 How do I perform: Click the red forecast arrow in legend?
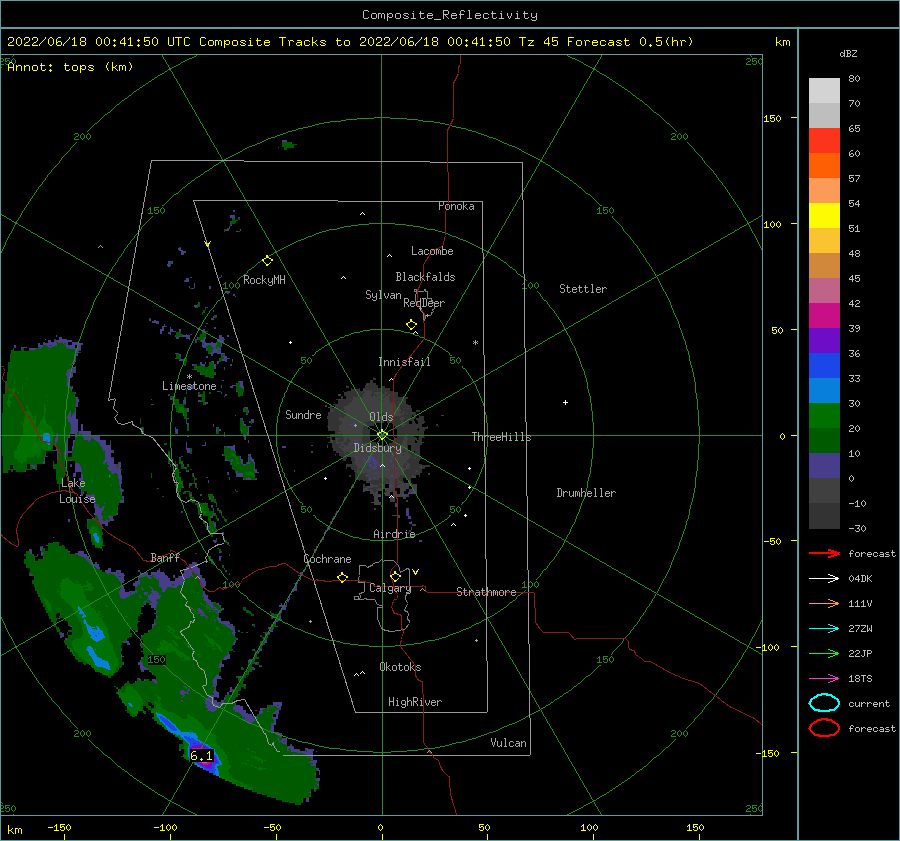click(x=824, y=553)
